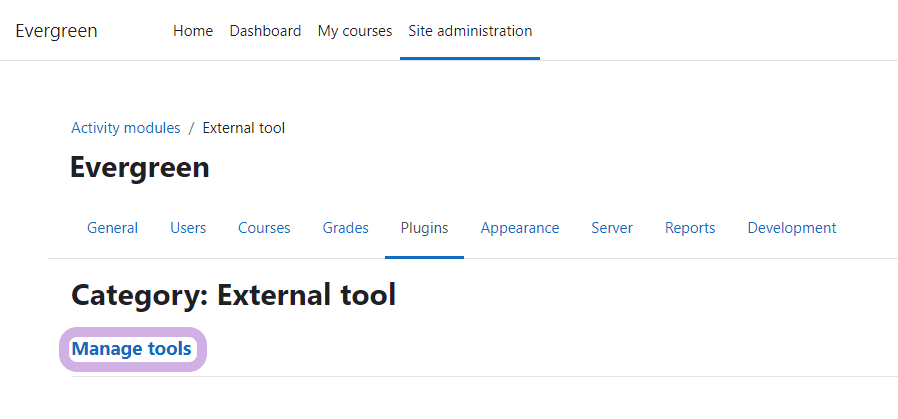
Task: View the Reports tab
Action: (690, 228)
